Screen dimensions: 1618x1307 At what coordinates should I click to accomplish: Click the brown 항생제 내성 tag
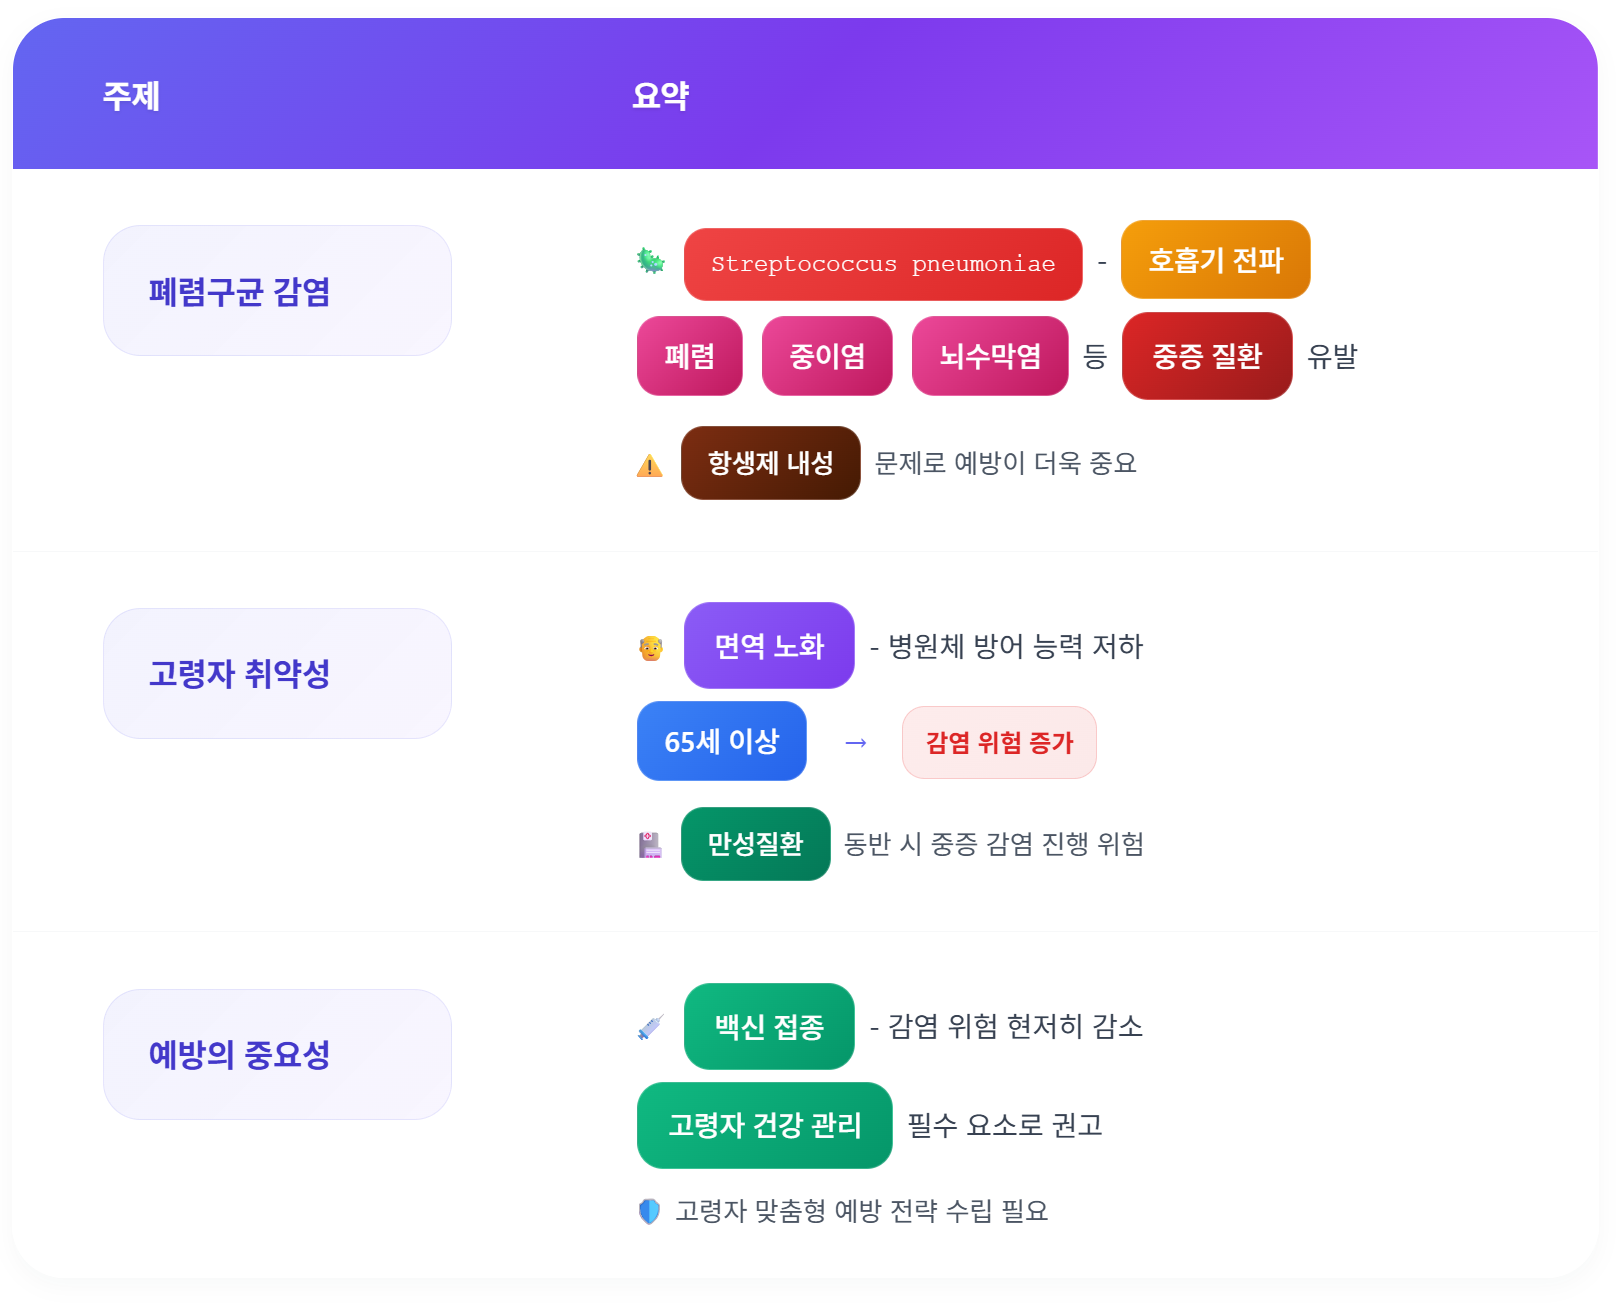pos(771,463)
